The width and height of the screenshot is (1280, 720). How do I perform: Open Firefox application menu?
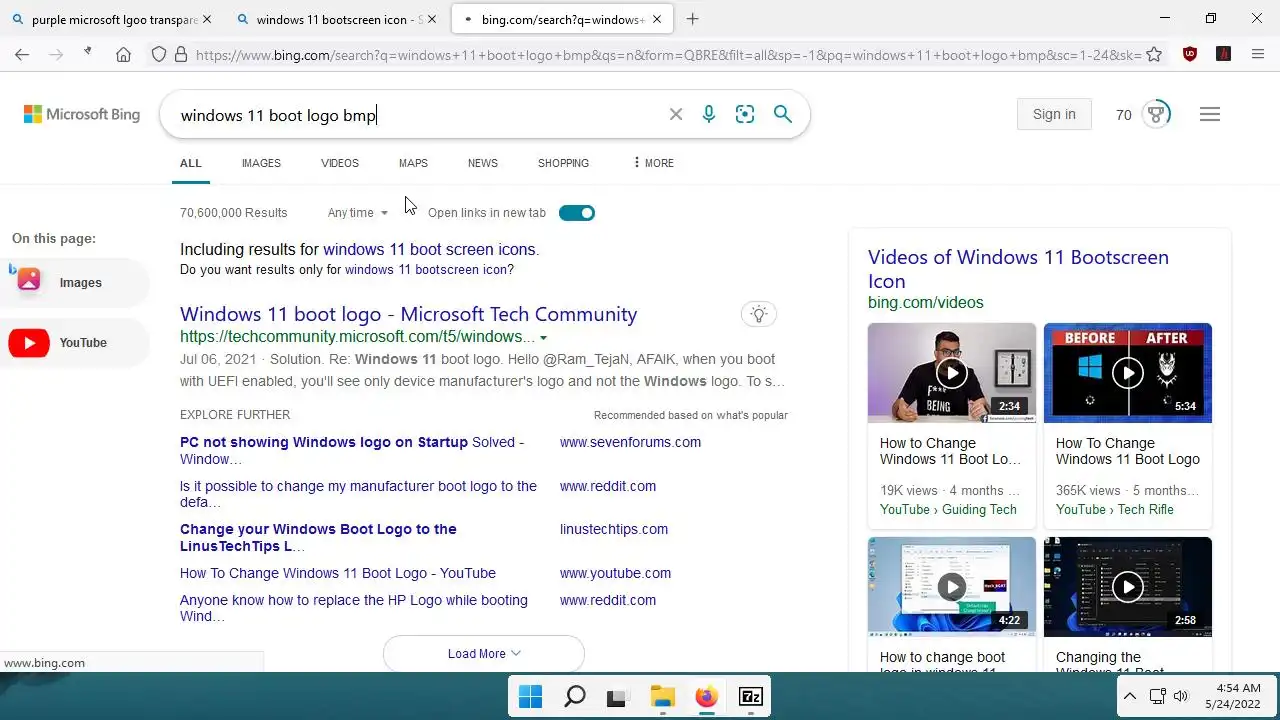coord(1258,55)
